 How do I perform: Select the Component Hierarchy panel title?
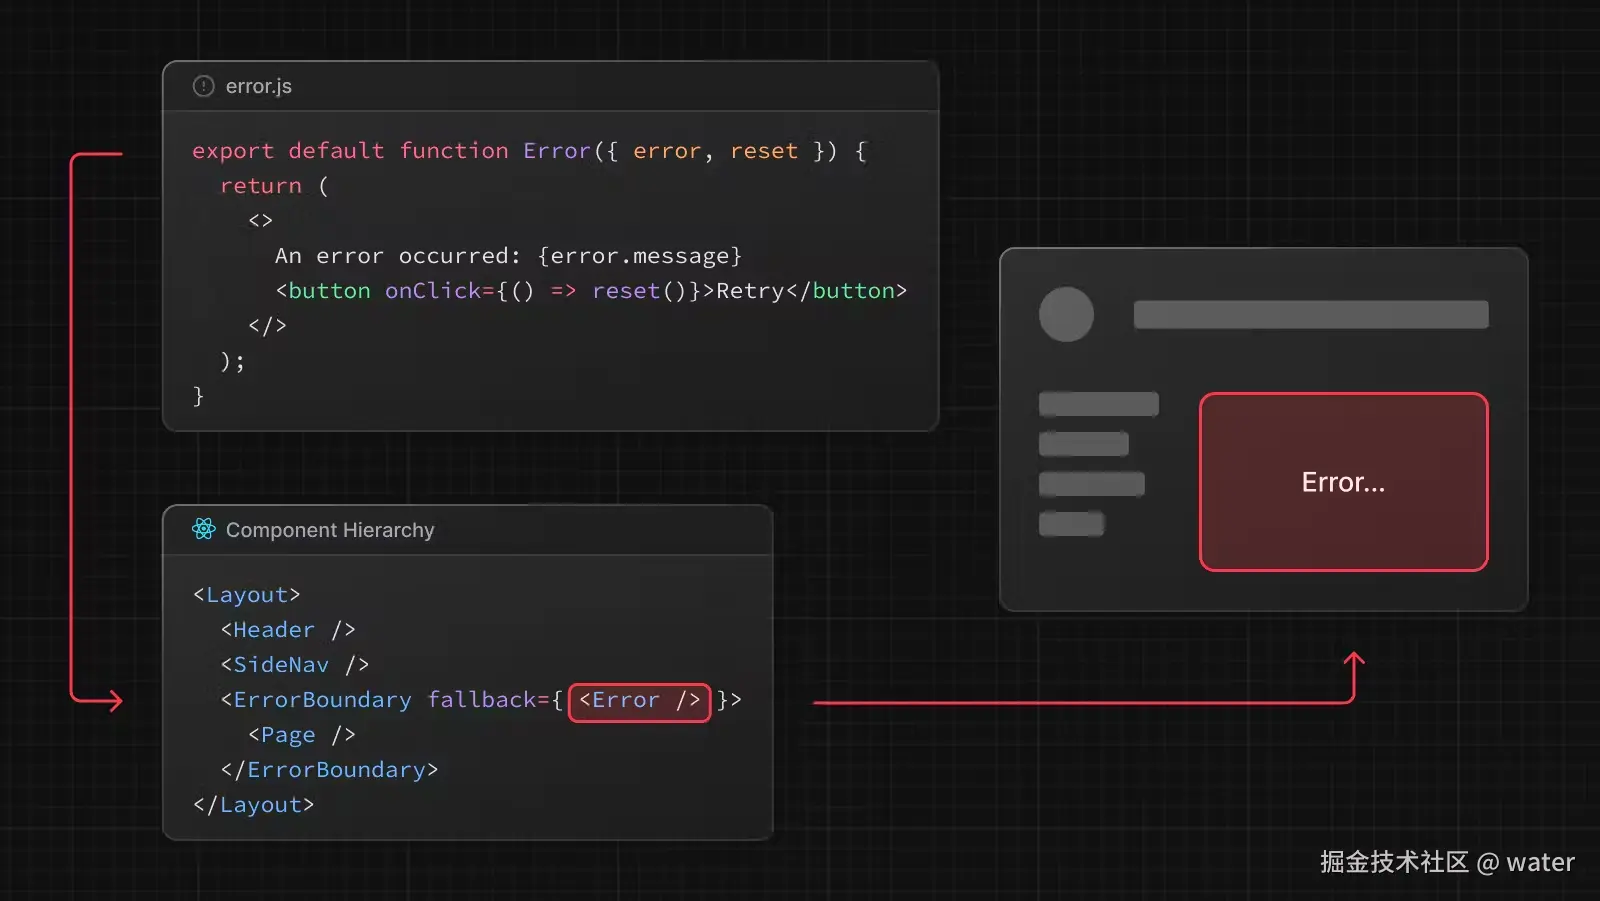tap(330, 530)
